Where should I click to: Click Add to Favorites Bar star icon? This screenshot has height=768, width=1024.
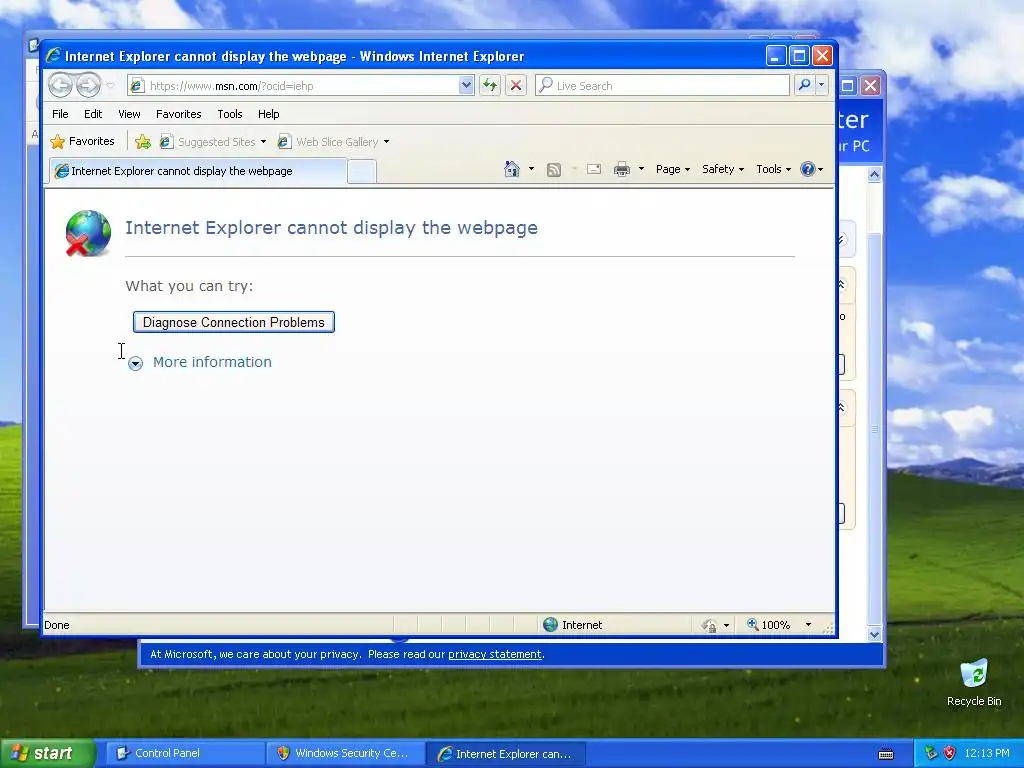pos(143,142)
